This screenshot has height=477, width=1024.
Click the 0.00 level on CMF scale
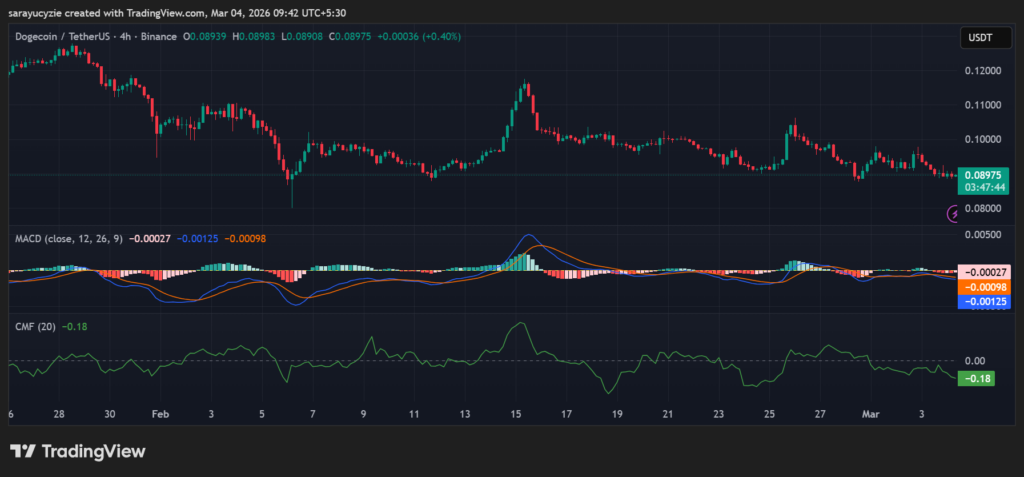click(x=973, y=360)
